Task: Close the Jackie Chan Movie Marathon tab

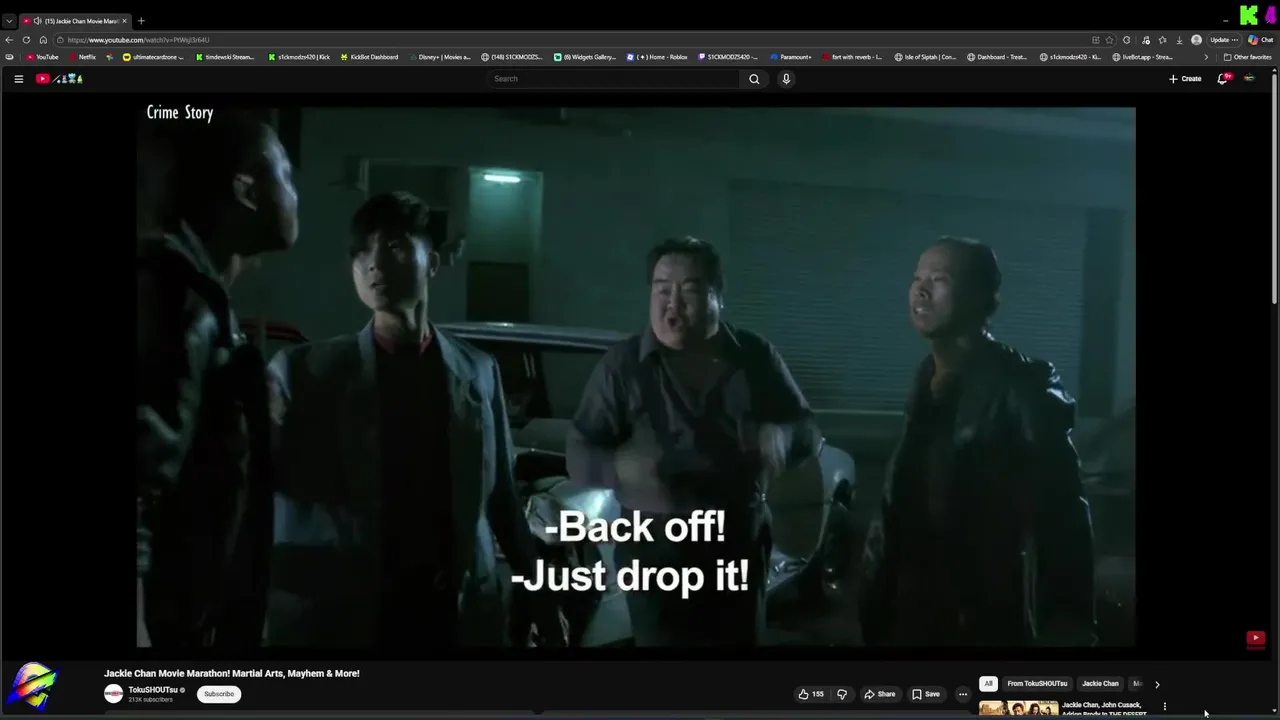Action: pos(124,21)
